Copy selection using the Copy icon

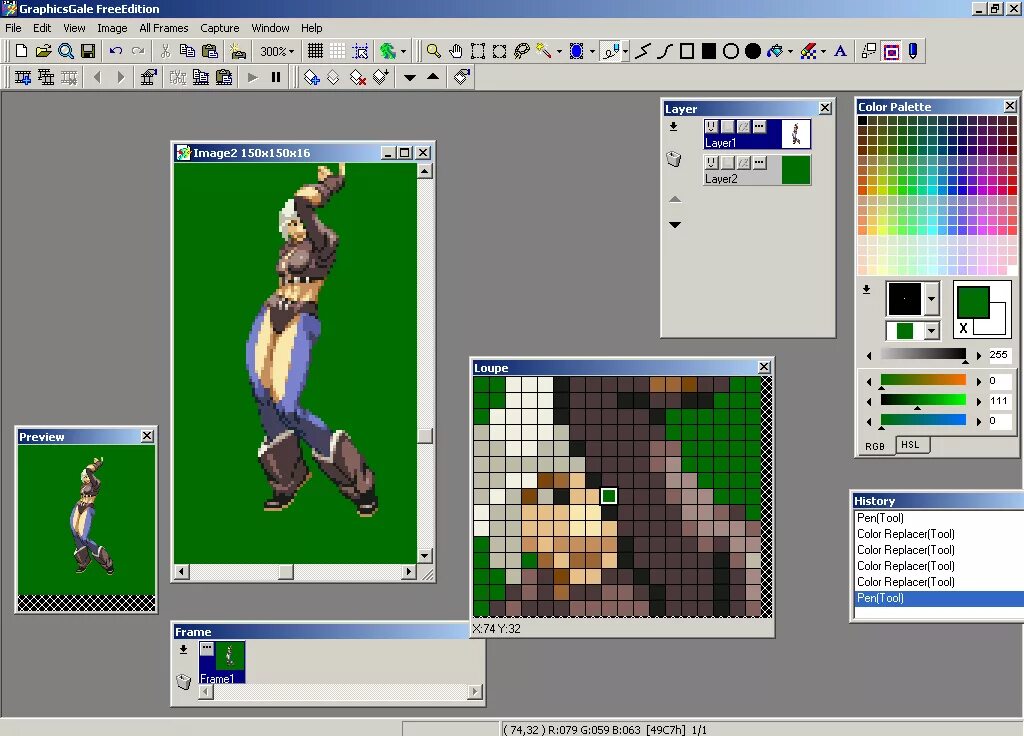click(187, 51)
